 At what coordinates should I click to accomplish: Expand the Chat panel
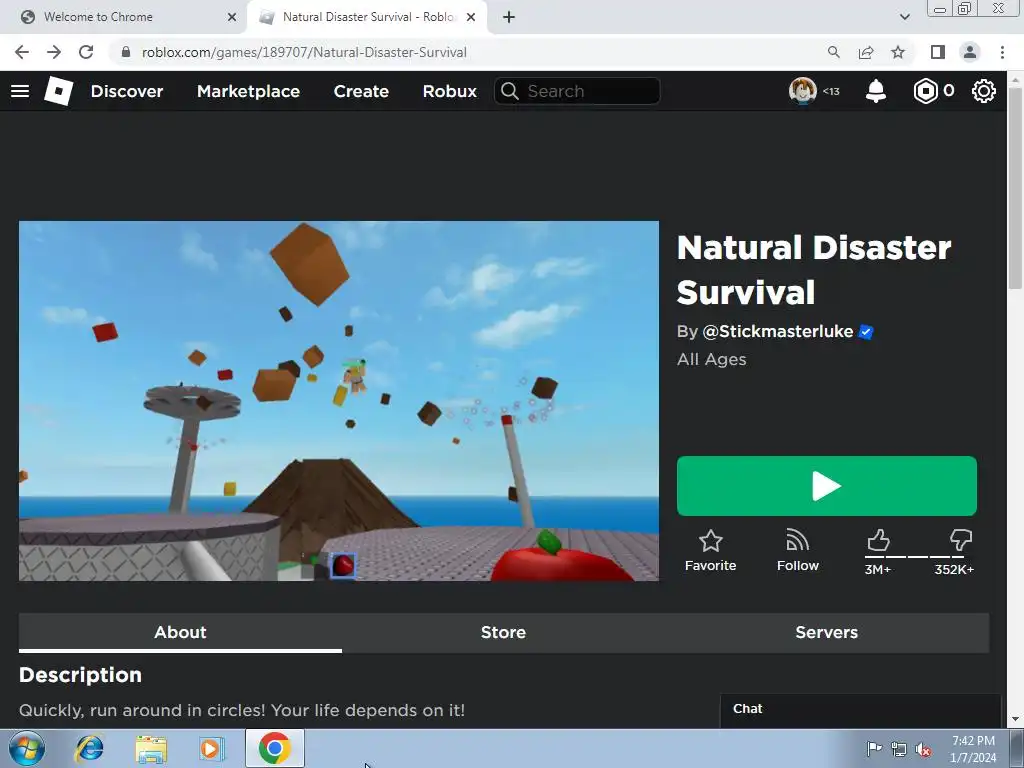click(x=861, y=710)
